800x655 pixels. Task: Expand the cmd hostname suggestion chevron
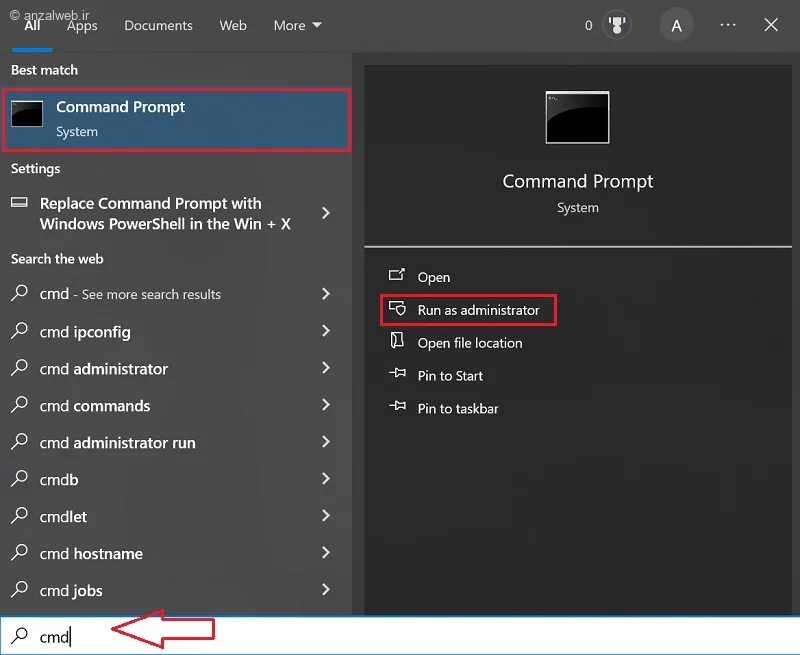(325, 553)
